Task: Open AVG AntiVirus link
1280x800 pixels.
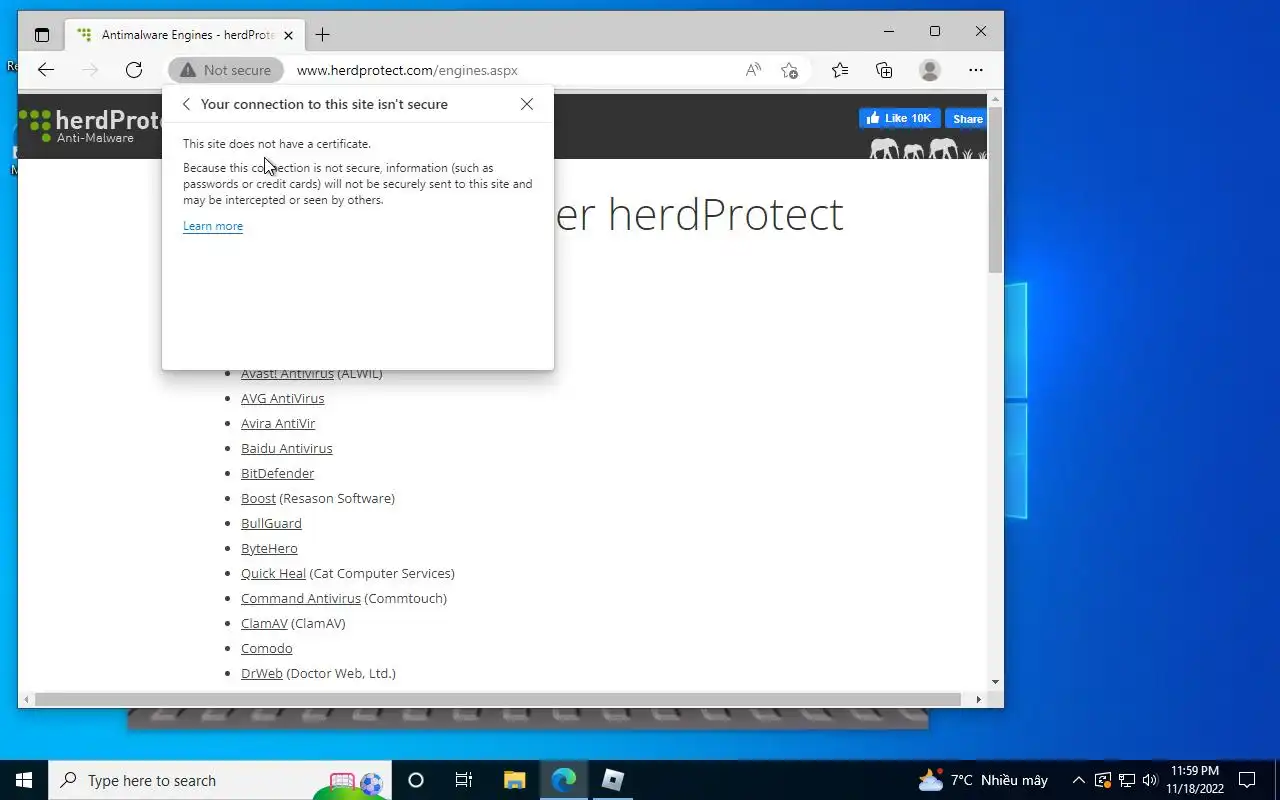Action: pyautogui.click(x=282, y=398)
